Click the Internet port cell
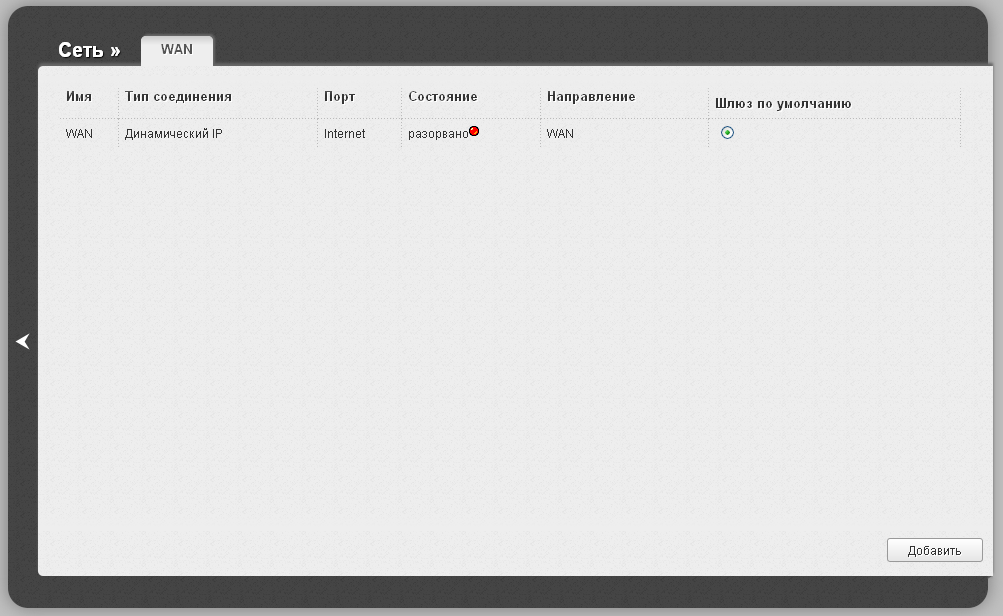This screenshot has width=1003, height=616. (x=344, y=133)
